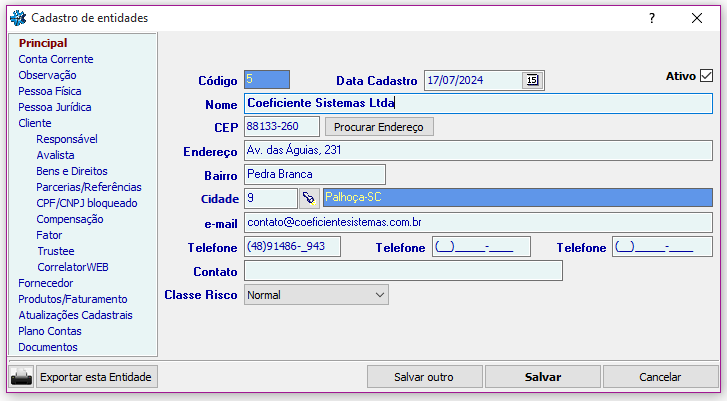
Task: Focus the Código field
Action: (x=267, y=79)
